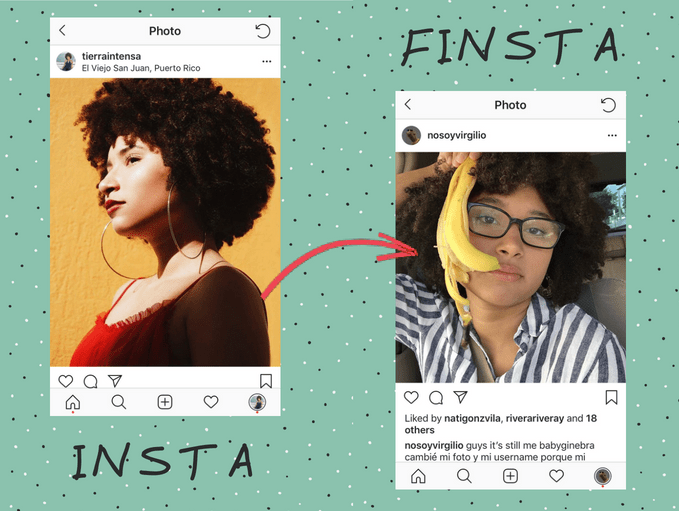
Task: Save the nosoyvirgilio post with bookmark icon
Action: coord(611,397)
